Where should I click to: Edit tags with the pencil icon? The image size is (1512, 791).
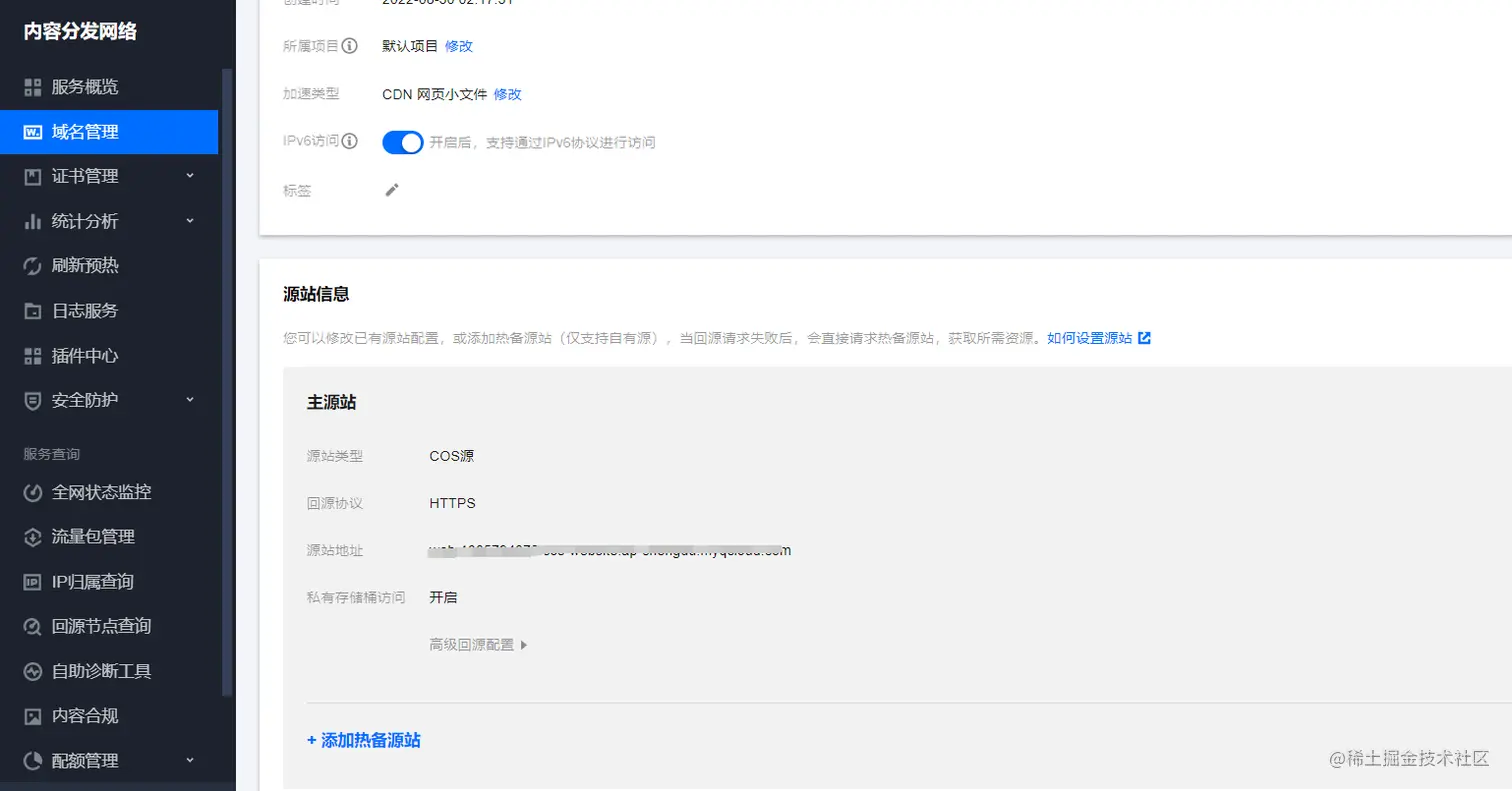[392, 190]
